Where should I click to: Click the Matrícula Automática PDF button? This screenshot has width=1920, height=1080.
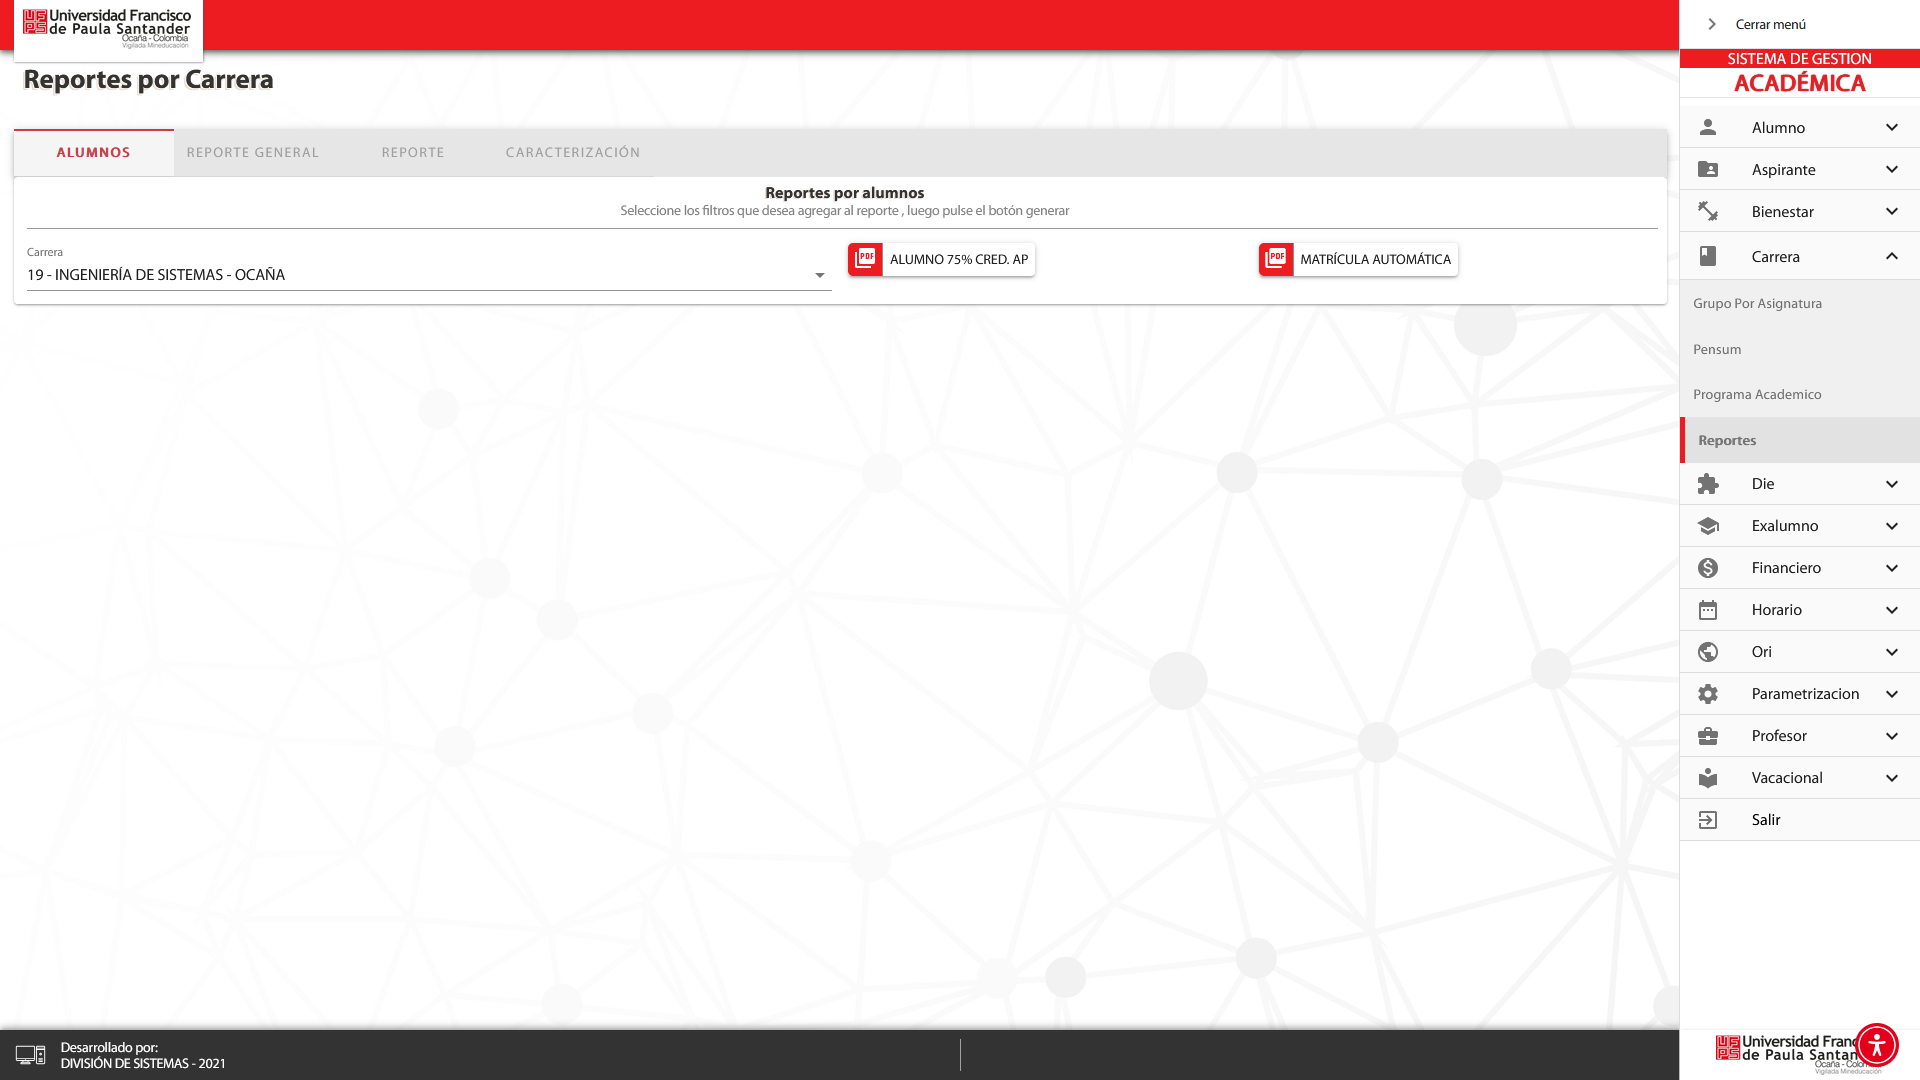(1357, 259)
